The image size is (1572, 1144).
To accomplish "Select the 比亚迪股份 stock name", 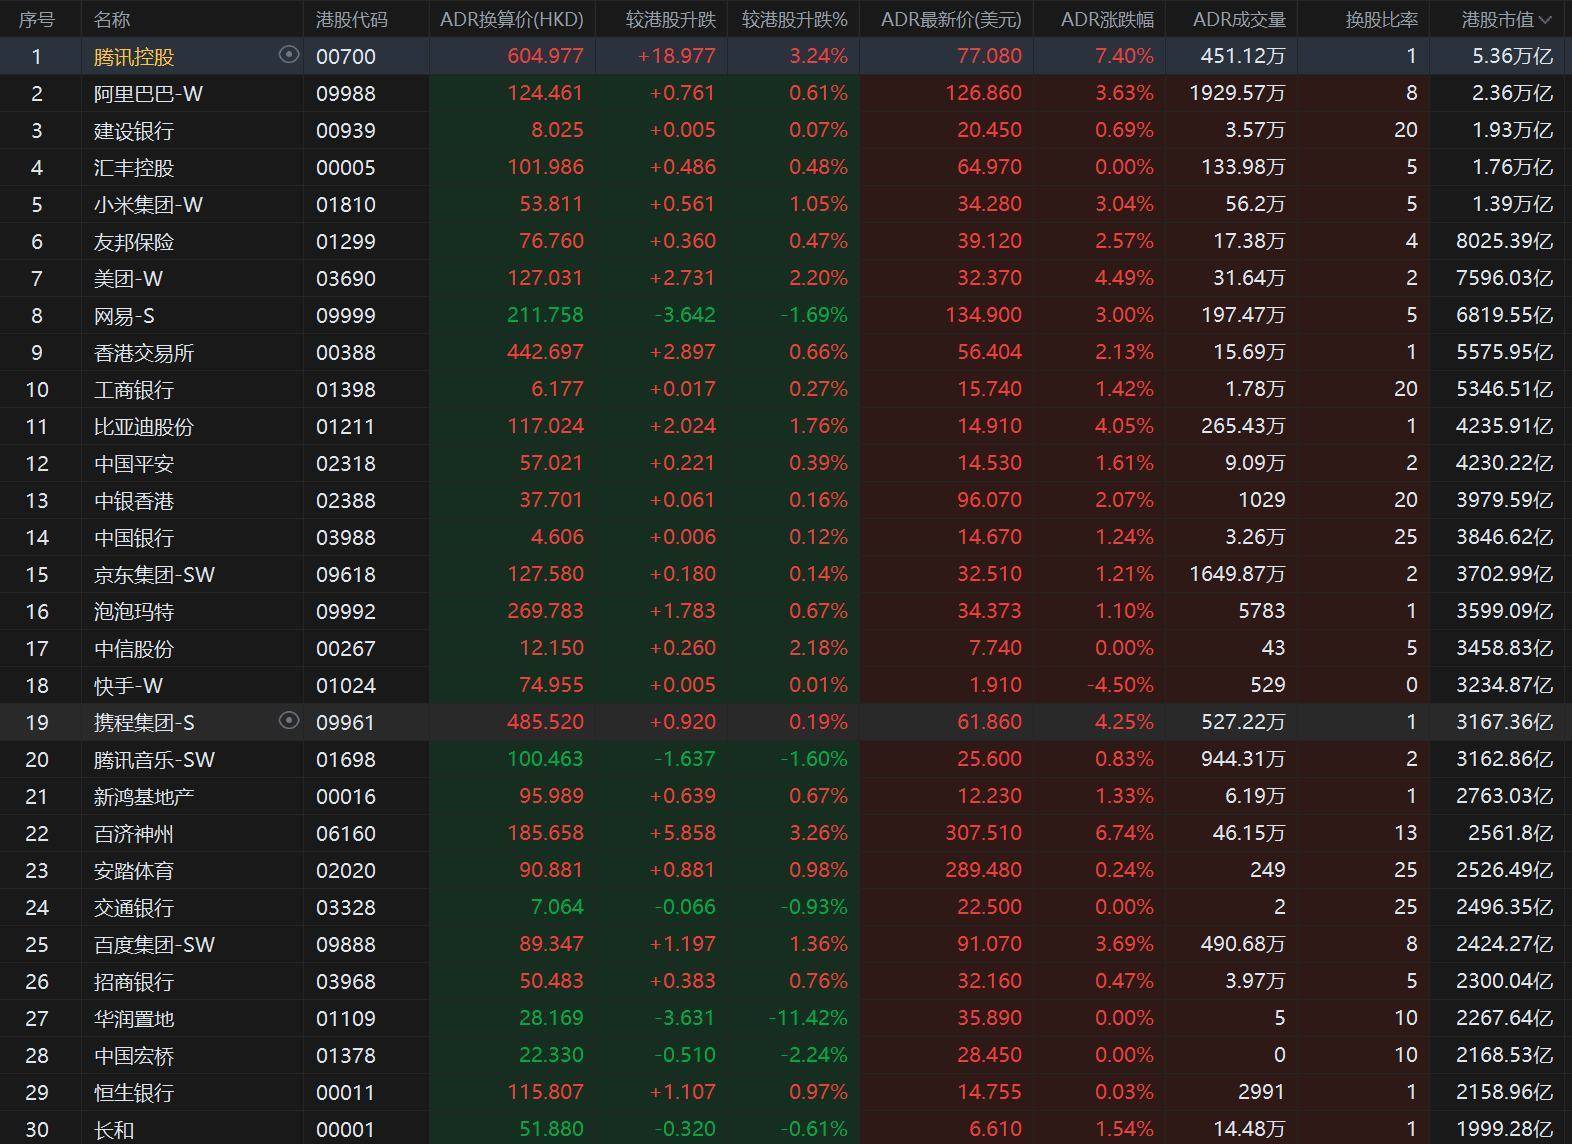I will click(x=144, y=426).
